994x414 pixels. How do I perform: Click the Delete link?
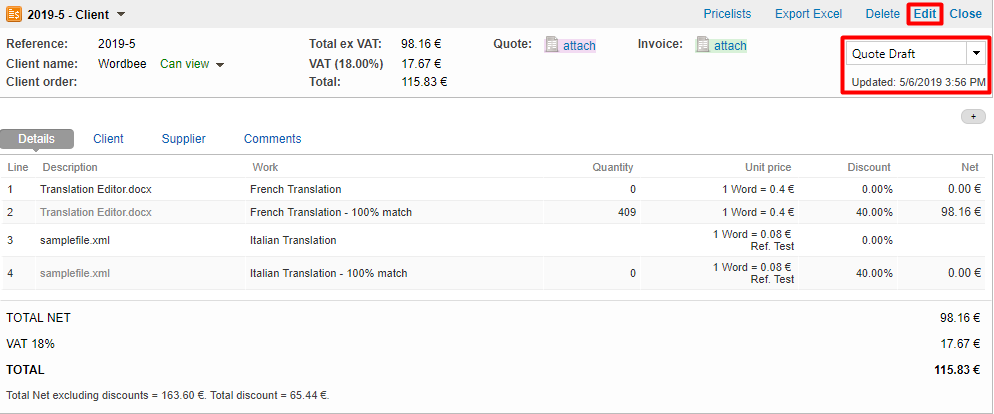point(882,14)
